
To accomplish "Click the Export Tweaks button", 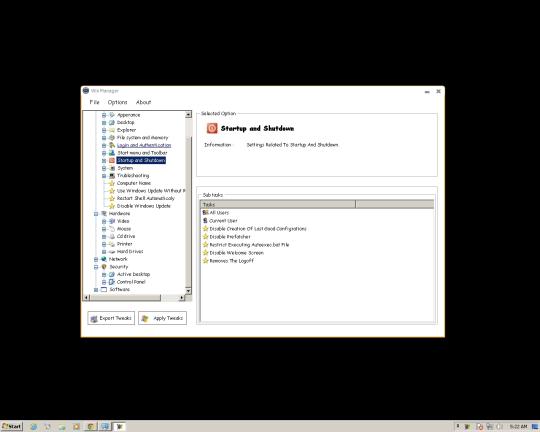I will point(111,318).
